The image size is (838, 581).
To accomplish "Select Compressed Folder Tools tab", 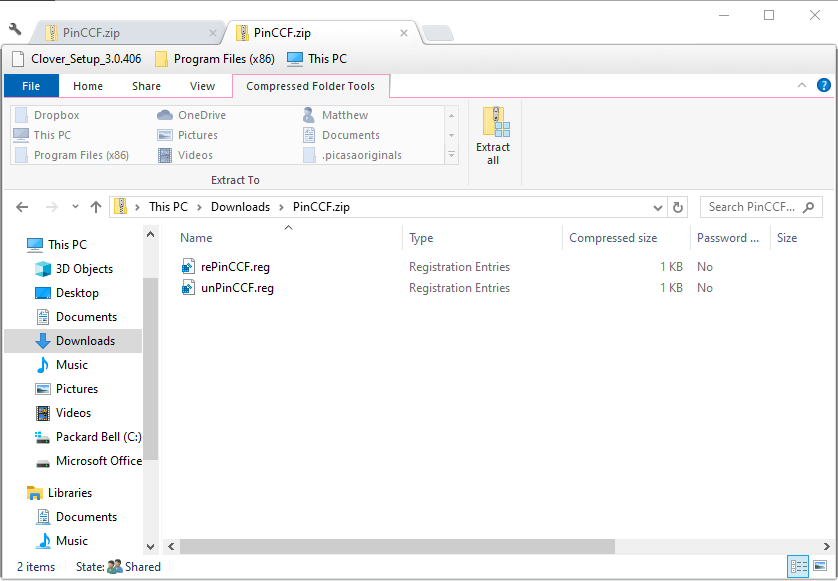I will (x=311, y=86).
